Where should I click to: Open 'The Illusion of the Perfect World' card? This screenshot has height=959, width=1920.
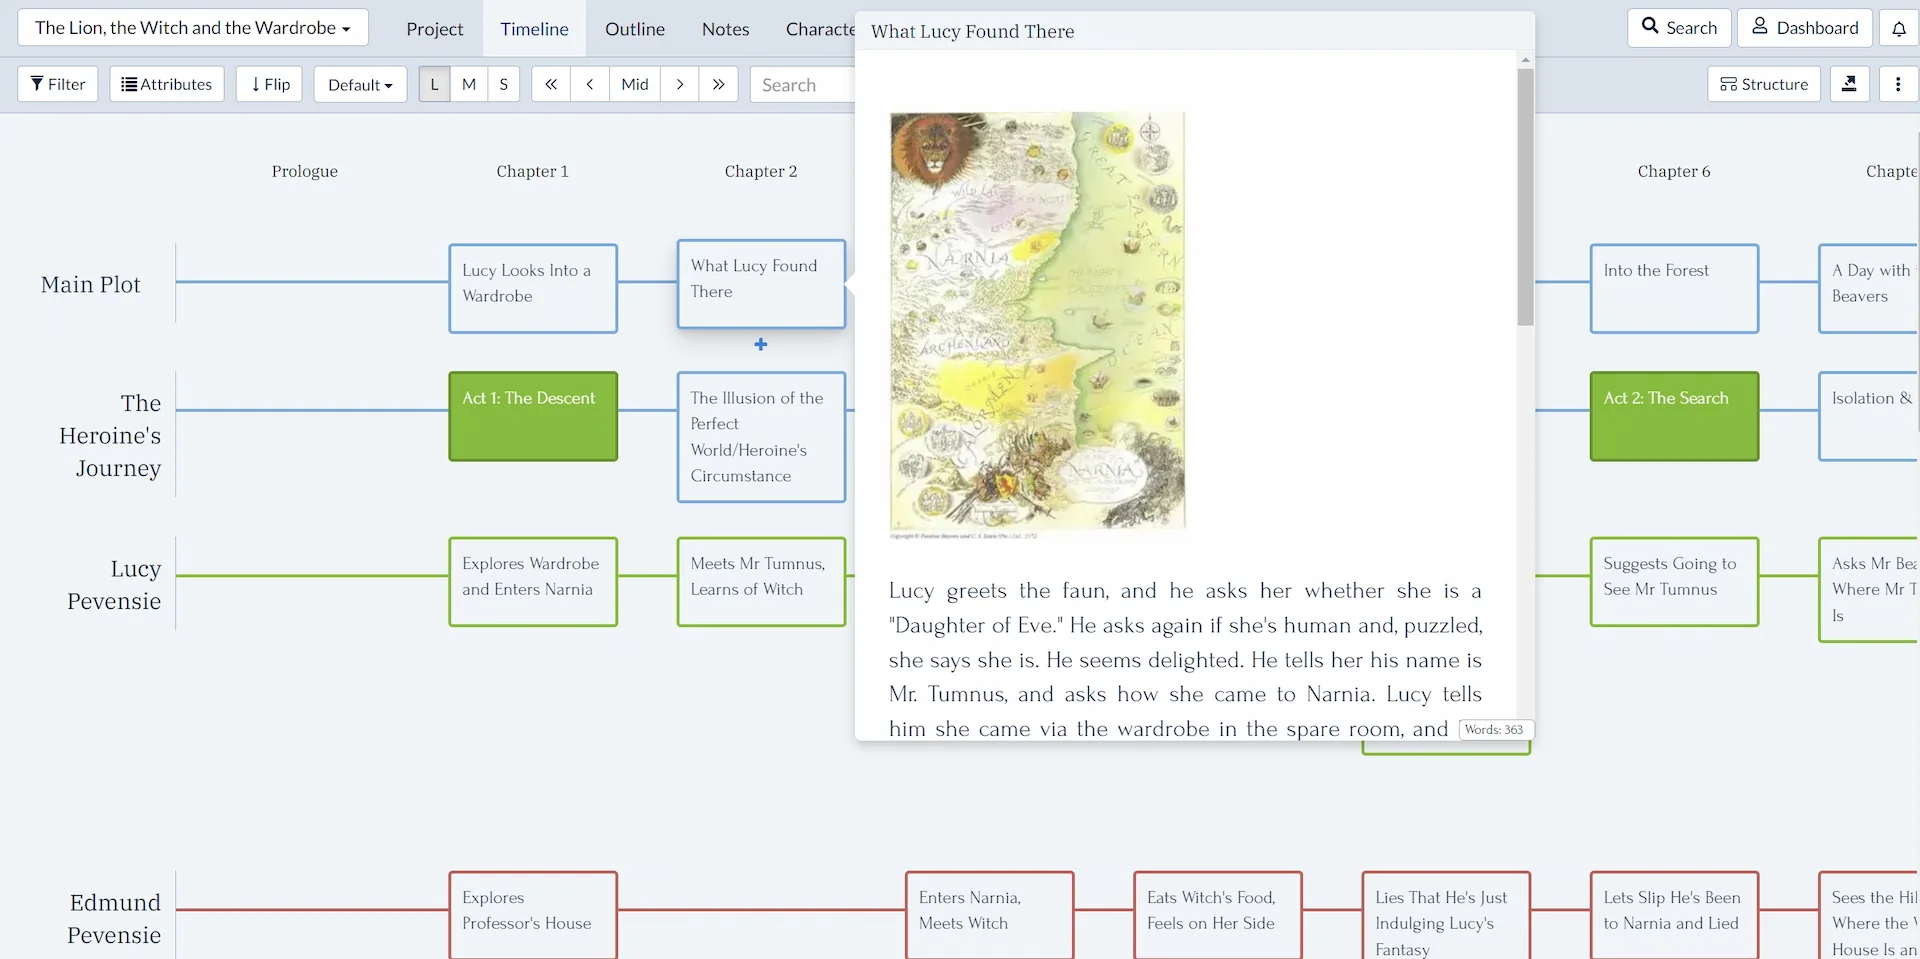click(761, 437)
